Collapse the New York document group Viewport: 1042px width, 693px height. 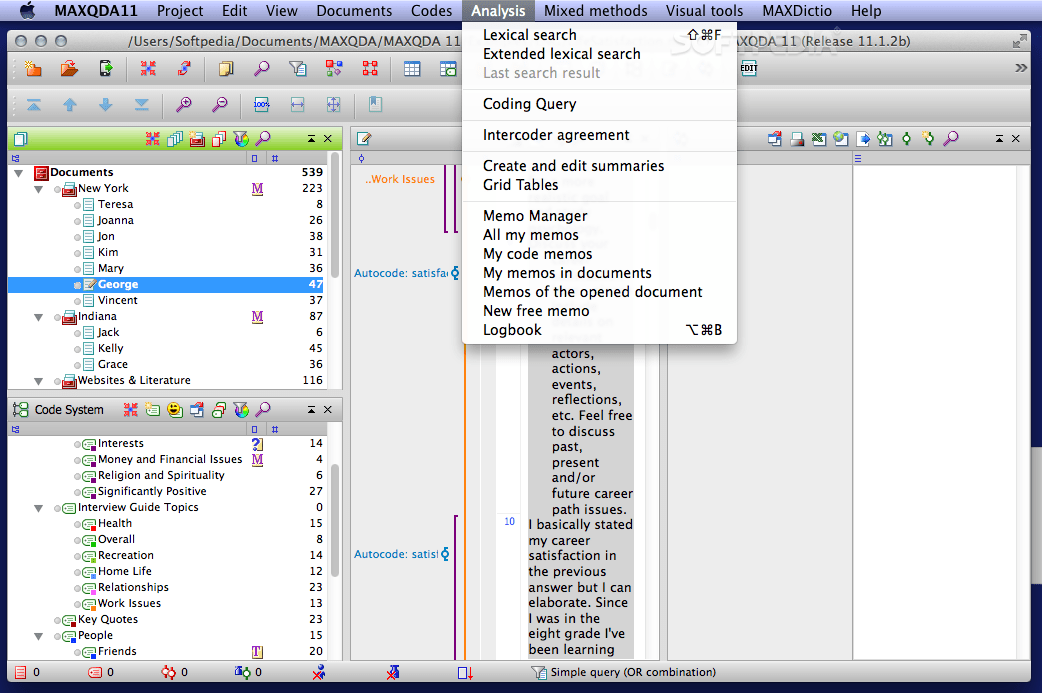39,189
